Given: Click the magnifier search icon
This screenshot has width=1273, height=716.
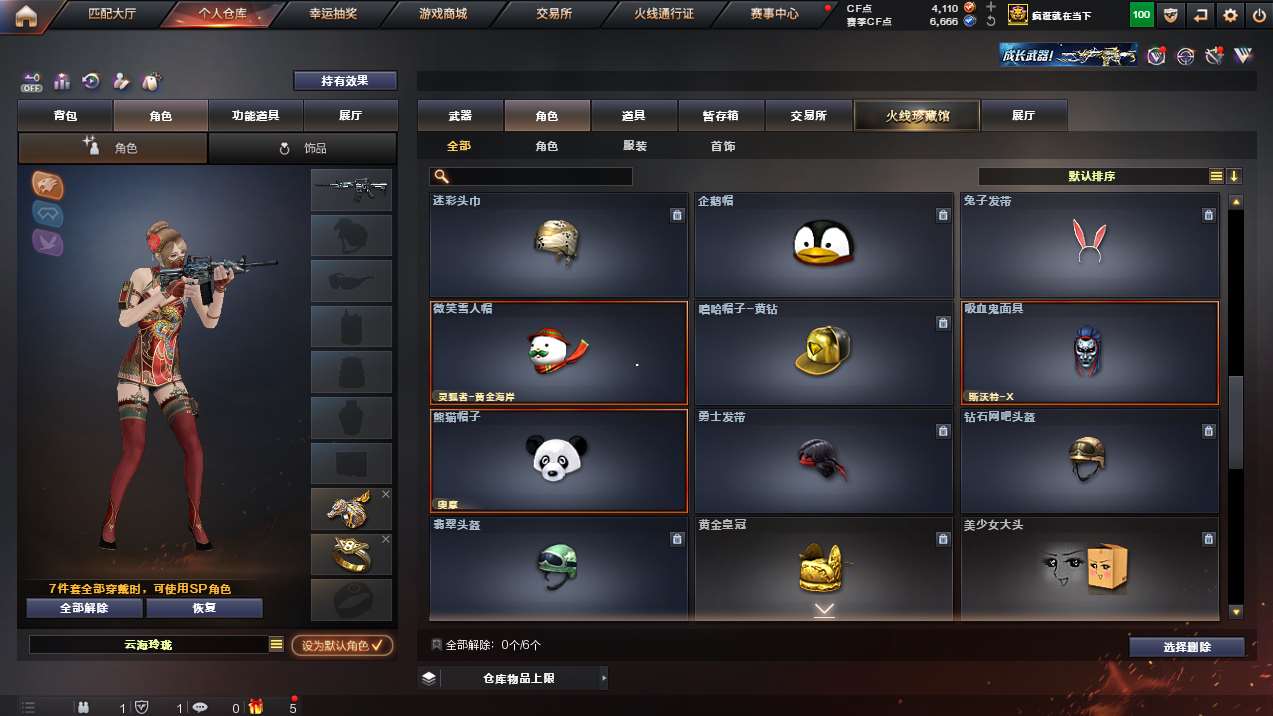Looking at the screenshot, I should pos(441,176).
